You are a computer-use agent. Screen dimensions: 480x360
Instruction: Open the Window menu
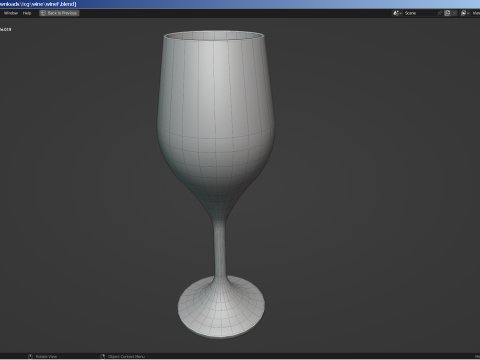(11, 13)
